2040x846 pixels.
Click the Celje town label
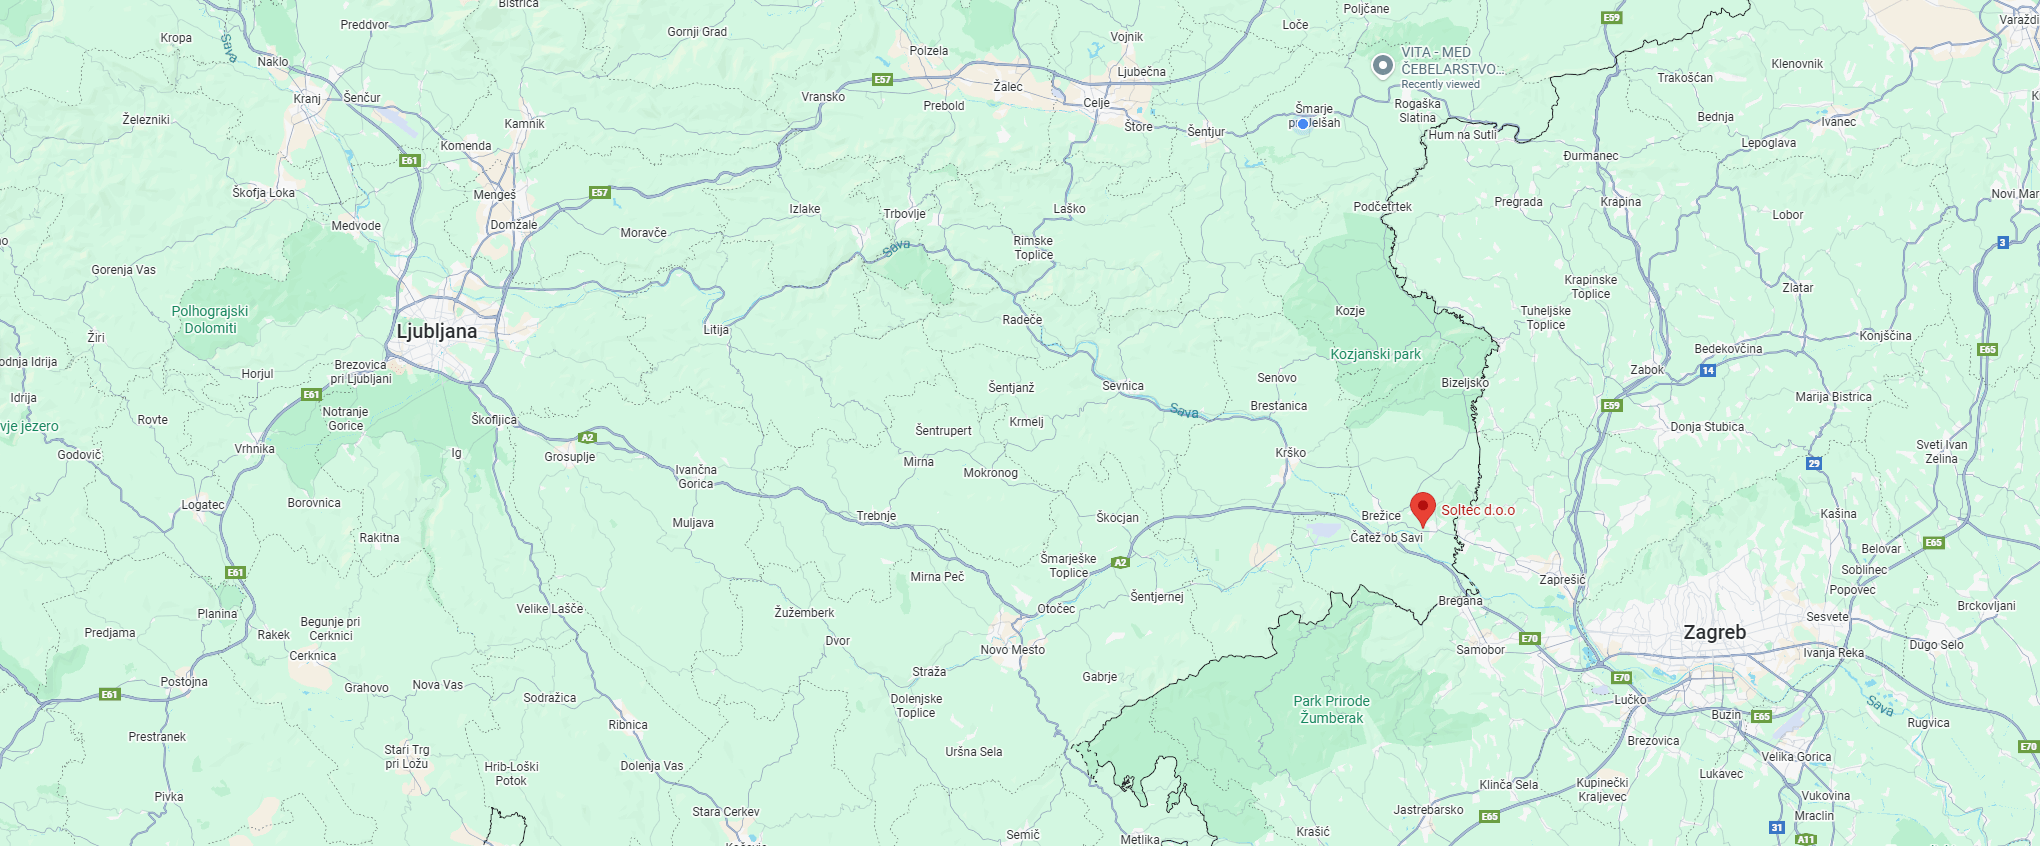click(x=1096, y=103)
